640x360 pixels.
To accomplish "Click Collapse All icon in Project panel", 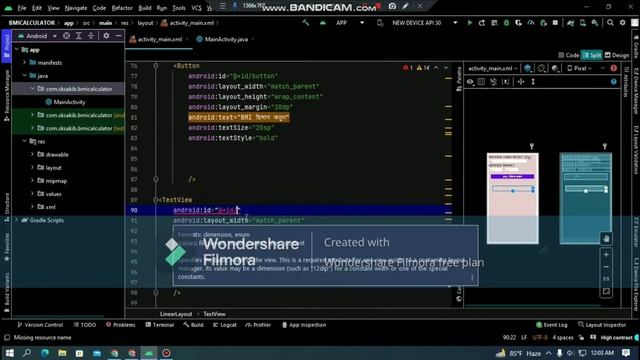I will pos(91,36).
